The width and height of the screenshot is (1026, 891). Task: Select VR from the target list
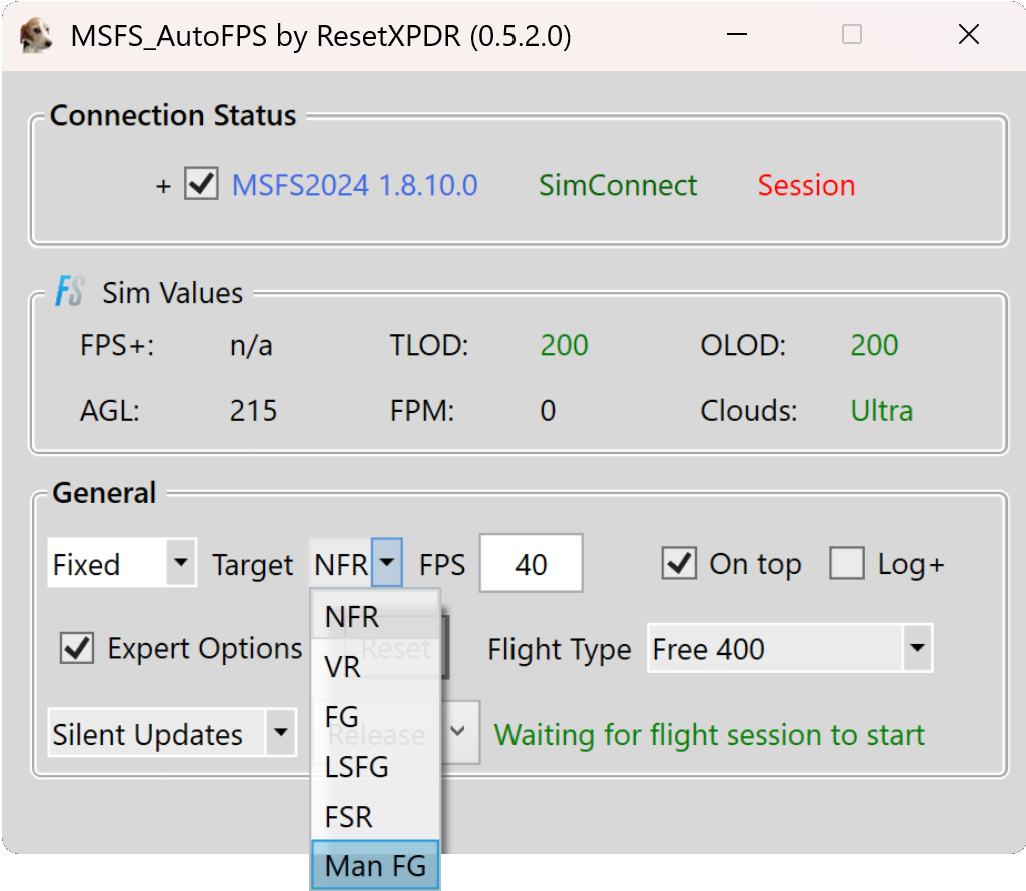tap(375, 667)
